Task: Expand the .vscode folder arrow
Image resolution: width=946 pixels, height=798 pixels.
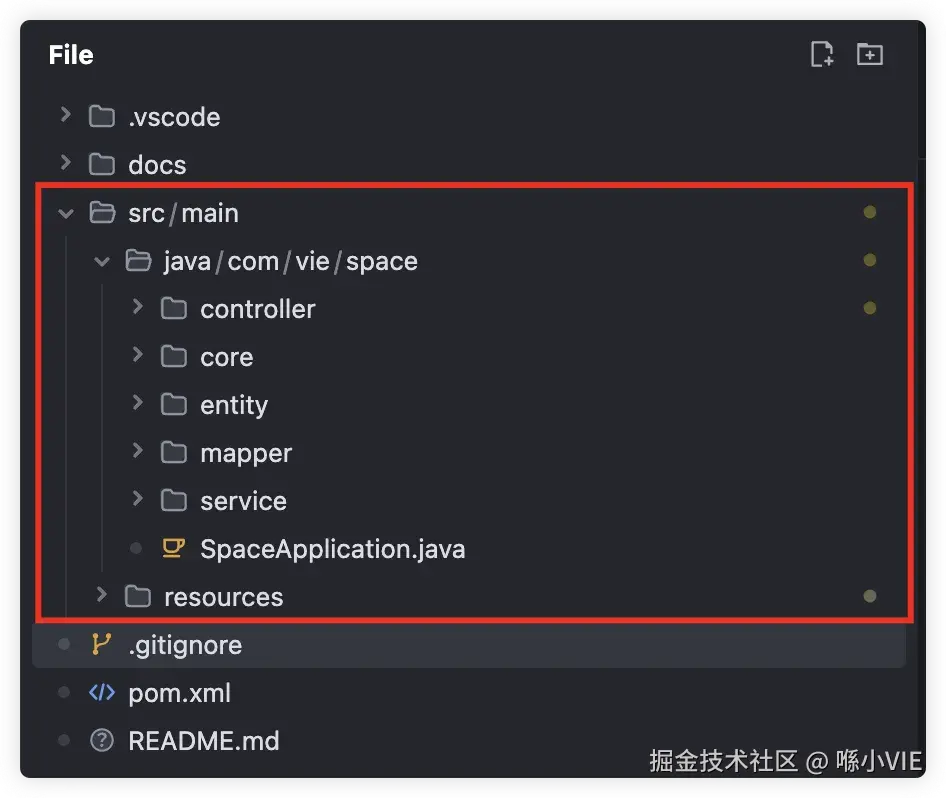Action: click(66, 116)
